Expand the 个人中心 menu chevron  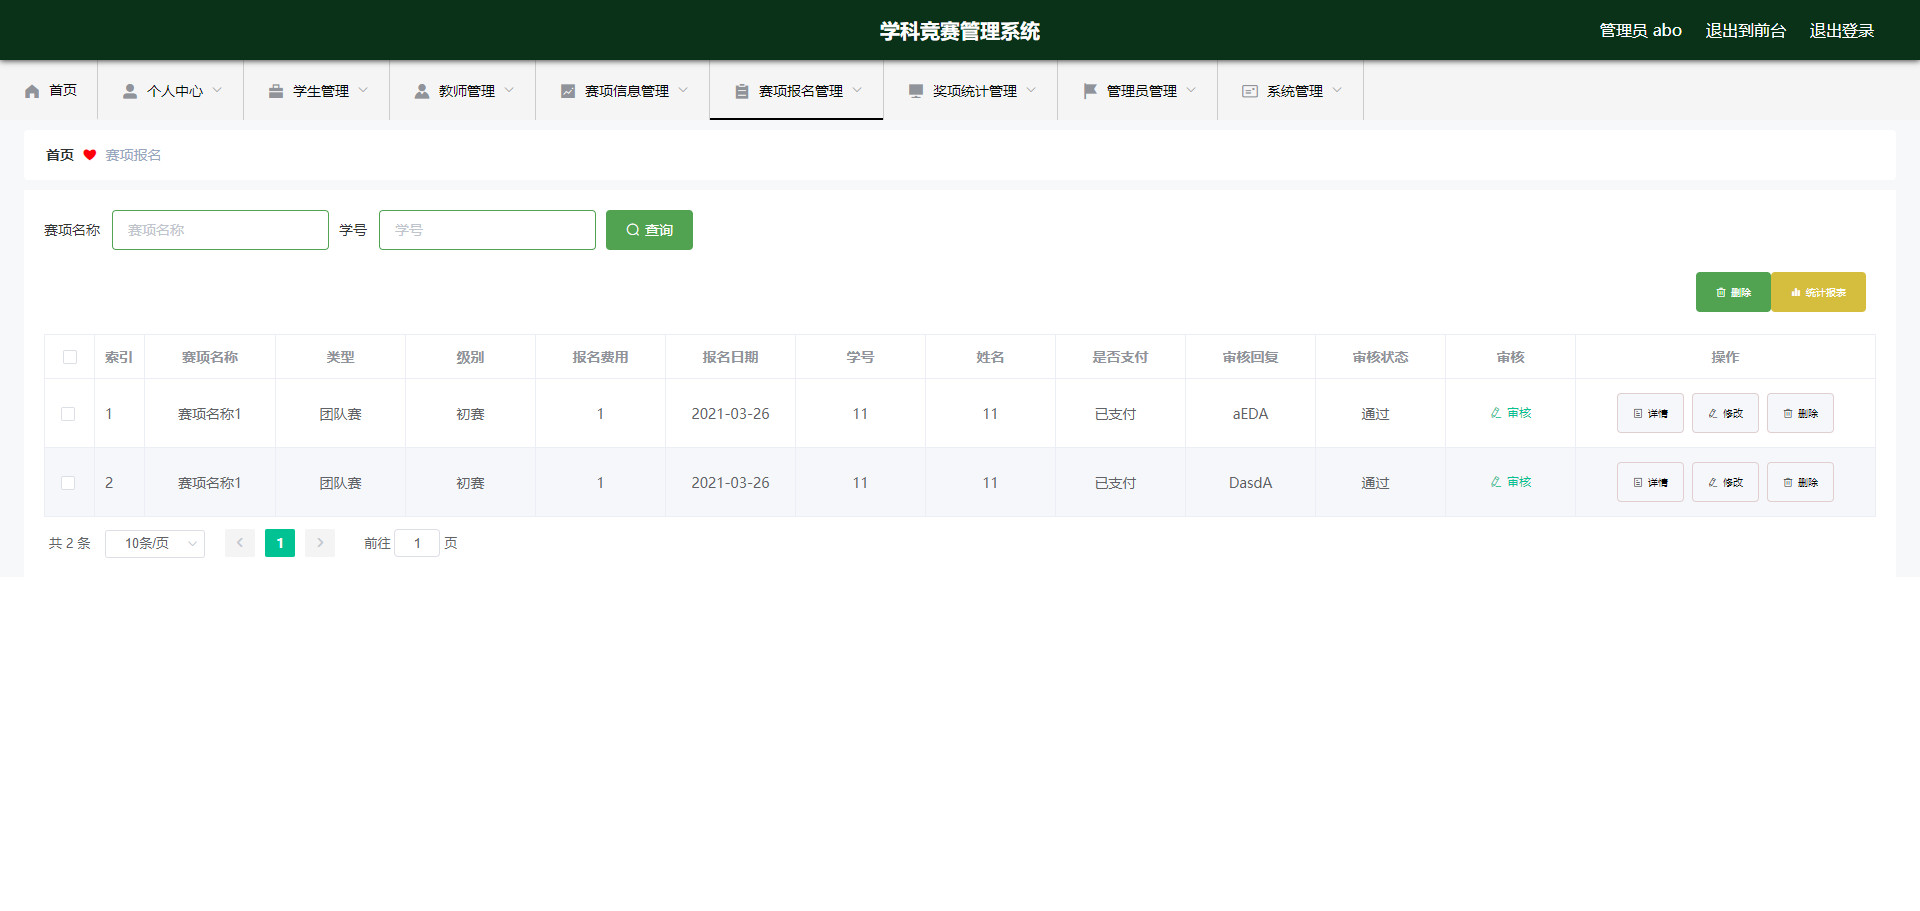(217, 90)
